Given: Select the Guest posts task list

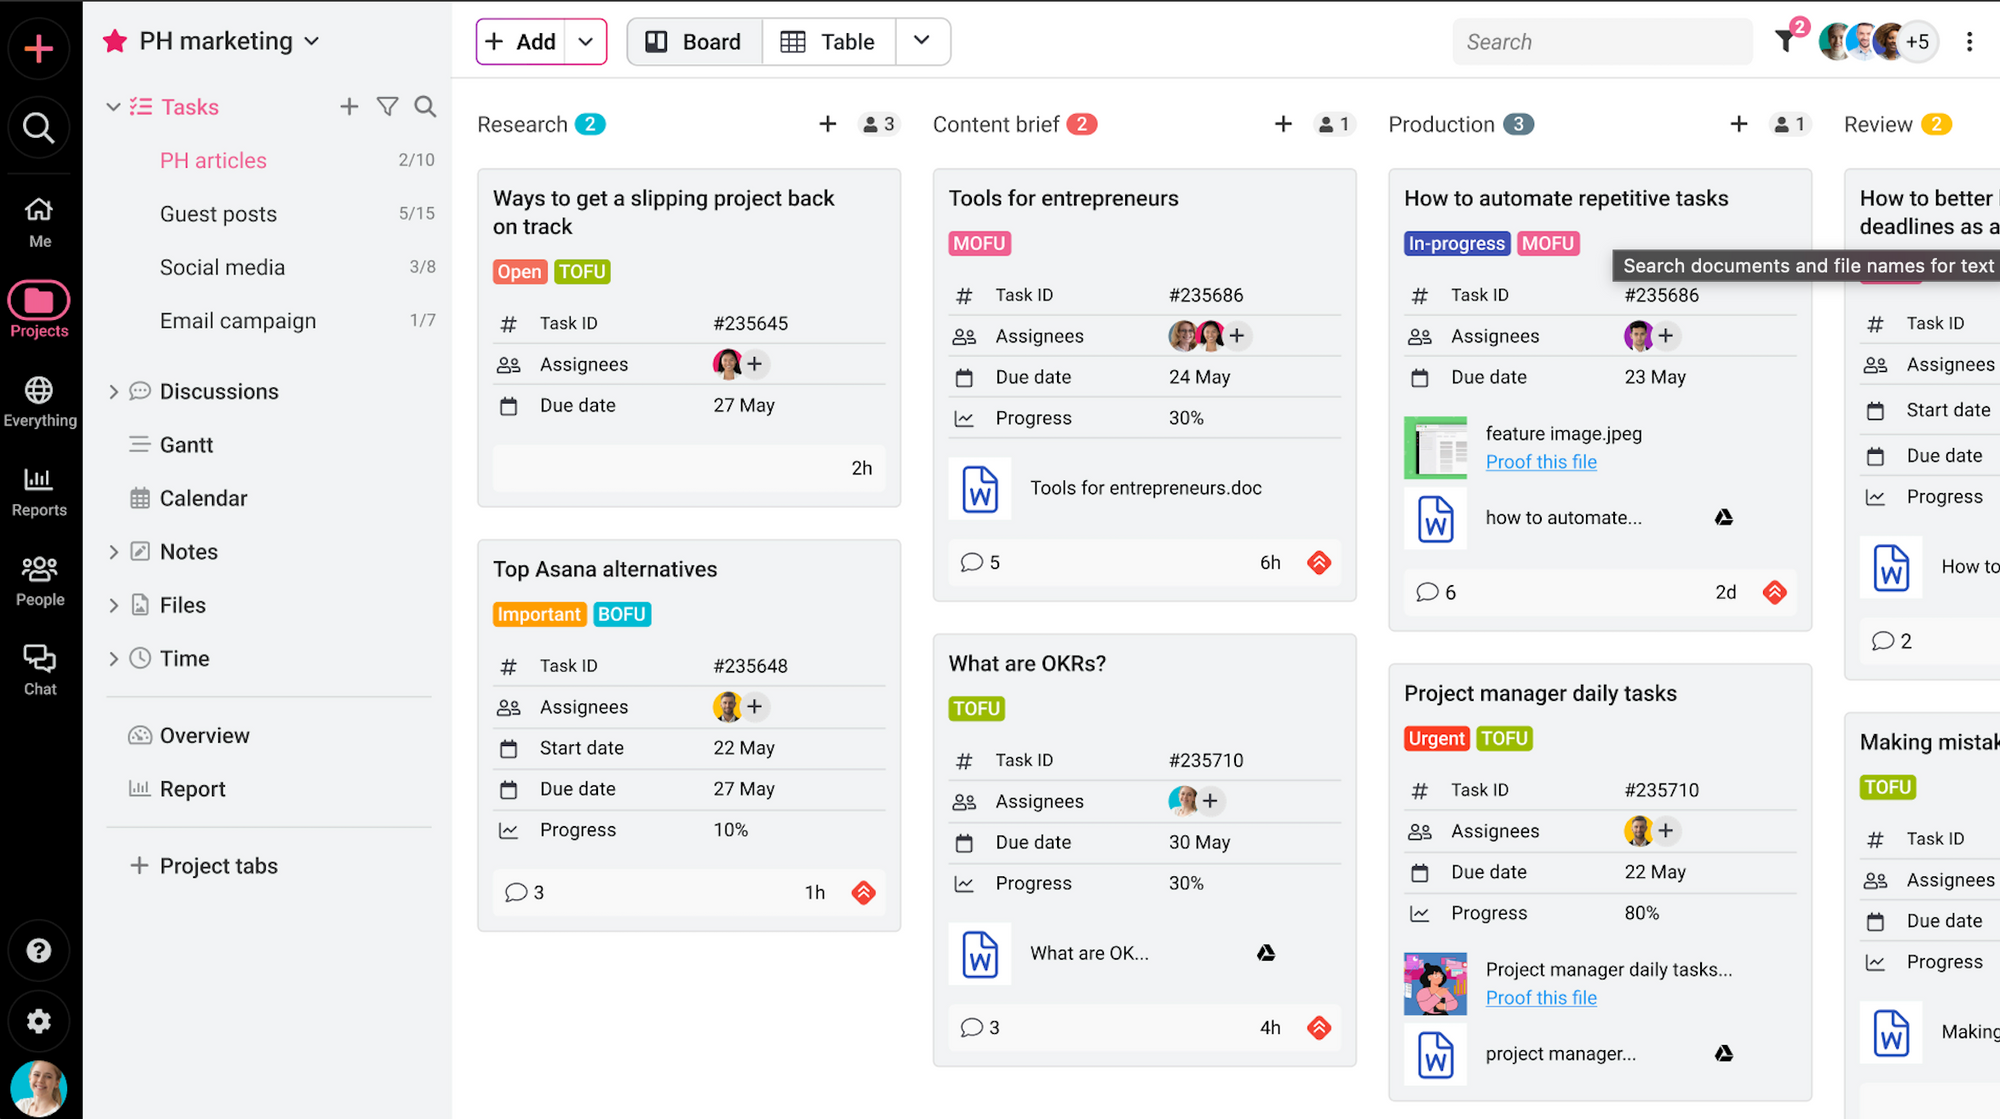Looking at the screenshot, I should (218, 214).
